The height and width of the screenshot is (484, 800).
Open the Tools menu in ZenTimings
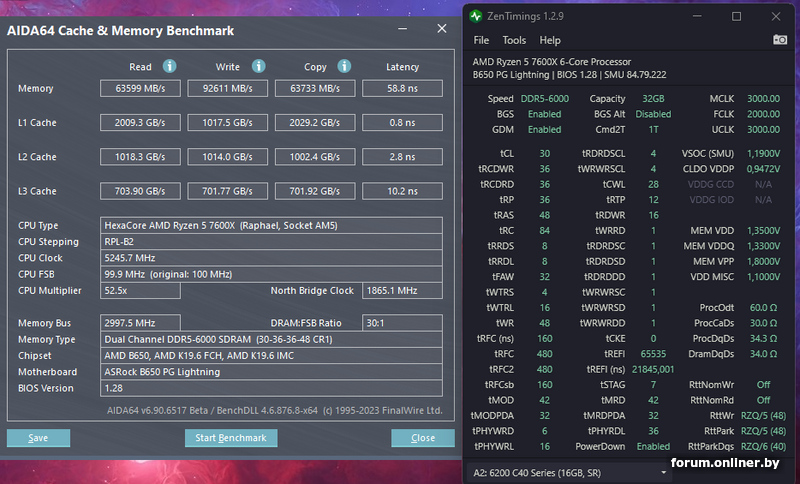point(514,41)
